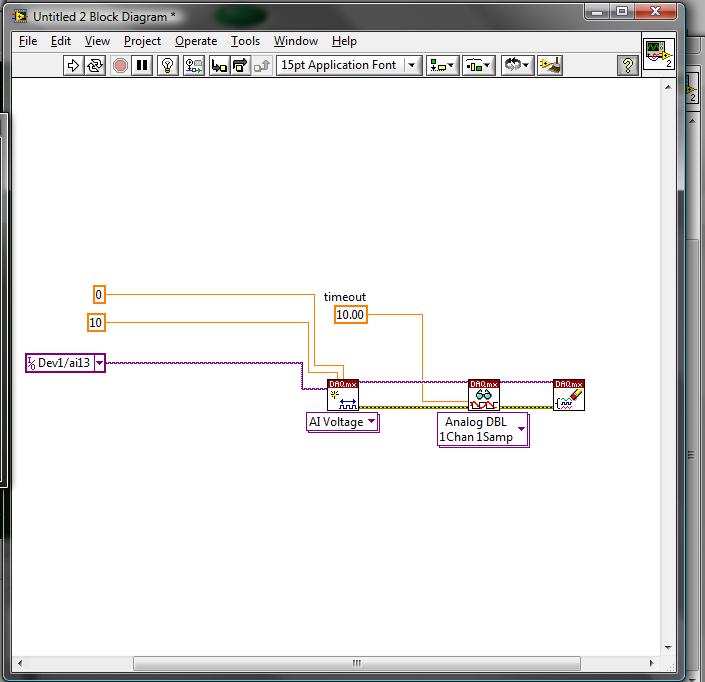705x682 pixels.
Task: Select the DAQmx Read VI node
Action: tap(483, 395)
